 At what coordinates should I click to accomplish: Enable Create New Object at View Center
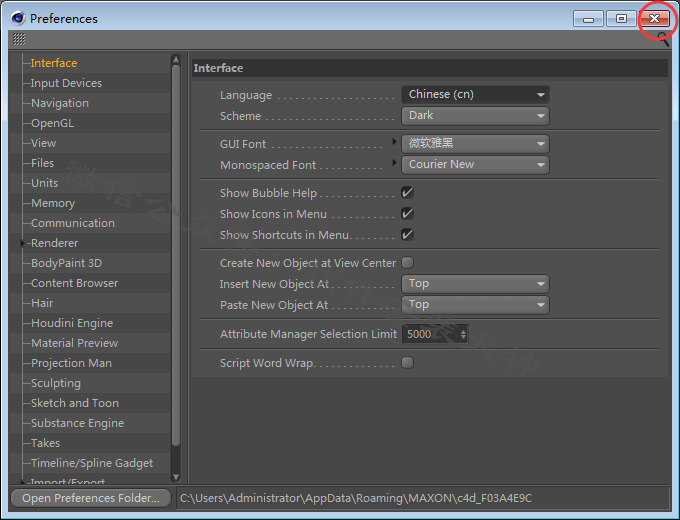(407, 262)
